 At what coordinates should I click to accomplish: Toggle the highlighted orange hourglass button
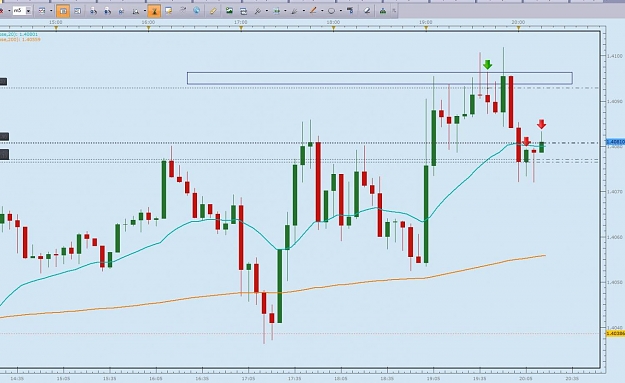point(154,11)
